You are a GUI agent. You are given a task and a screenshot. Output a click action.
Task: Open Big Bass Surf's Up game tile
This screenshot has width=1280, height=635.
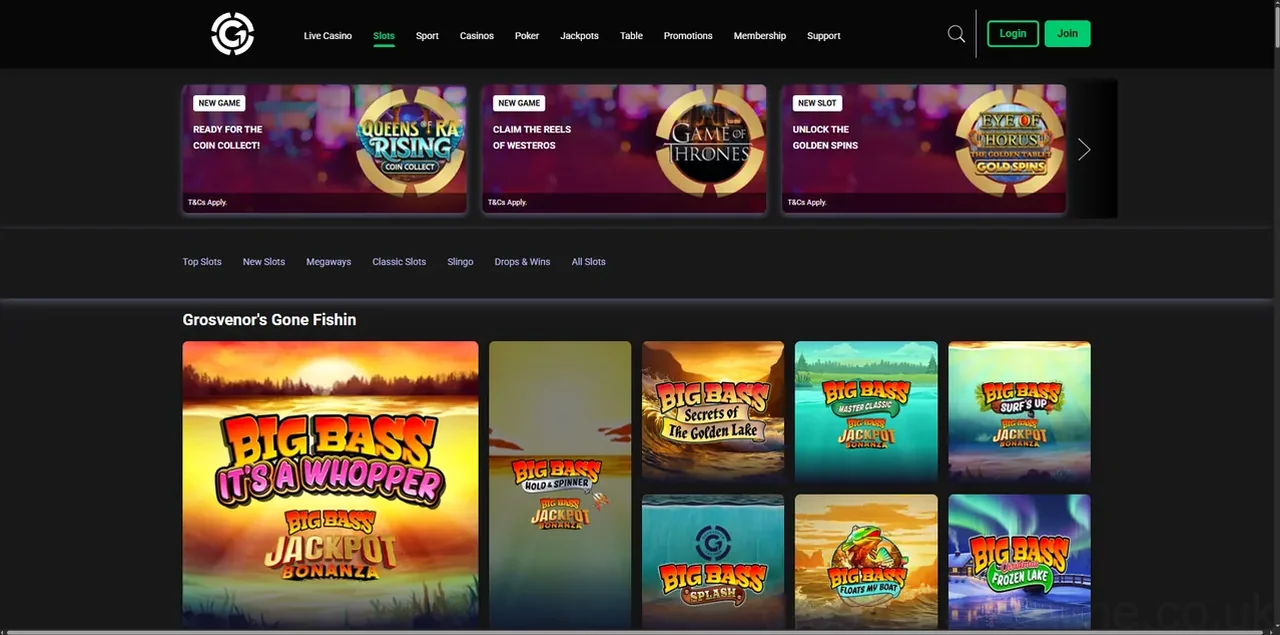click(x=1019, y=411)
